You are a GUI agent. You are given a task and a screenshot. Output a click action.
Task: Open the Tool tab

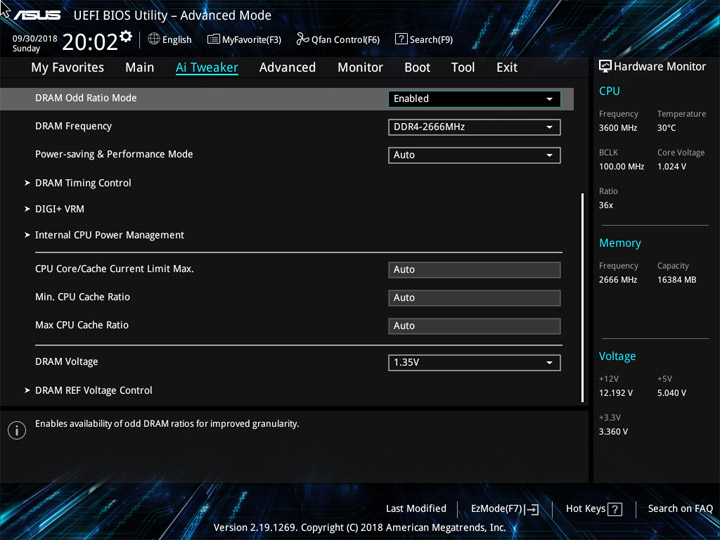pos(463,68)
